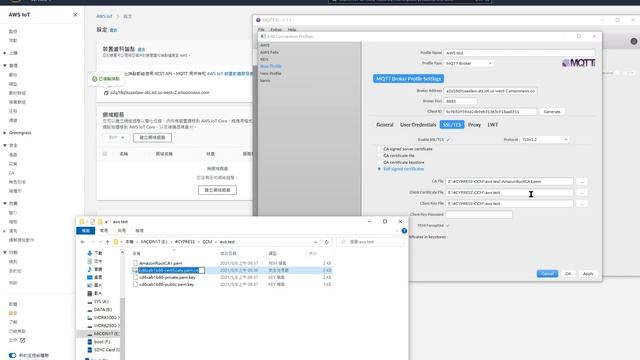Open the Profile Type dropdown
Screen dimensions: 640x360
(x=469, y=63)
